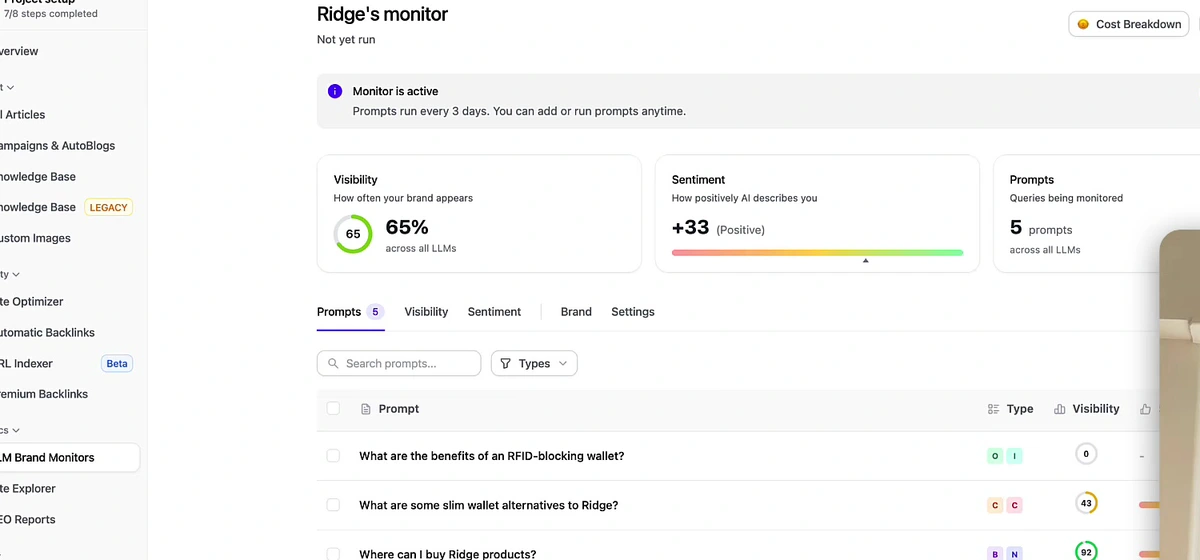Click the pink C type badge in alternatives row
The width and height of the screenshot is (1200, 560).
[1014, 505]
